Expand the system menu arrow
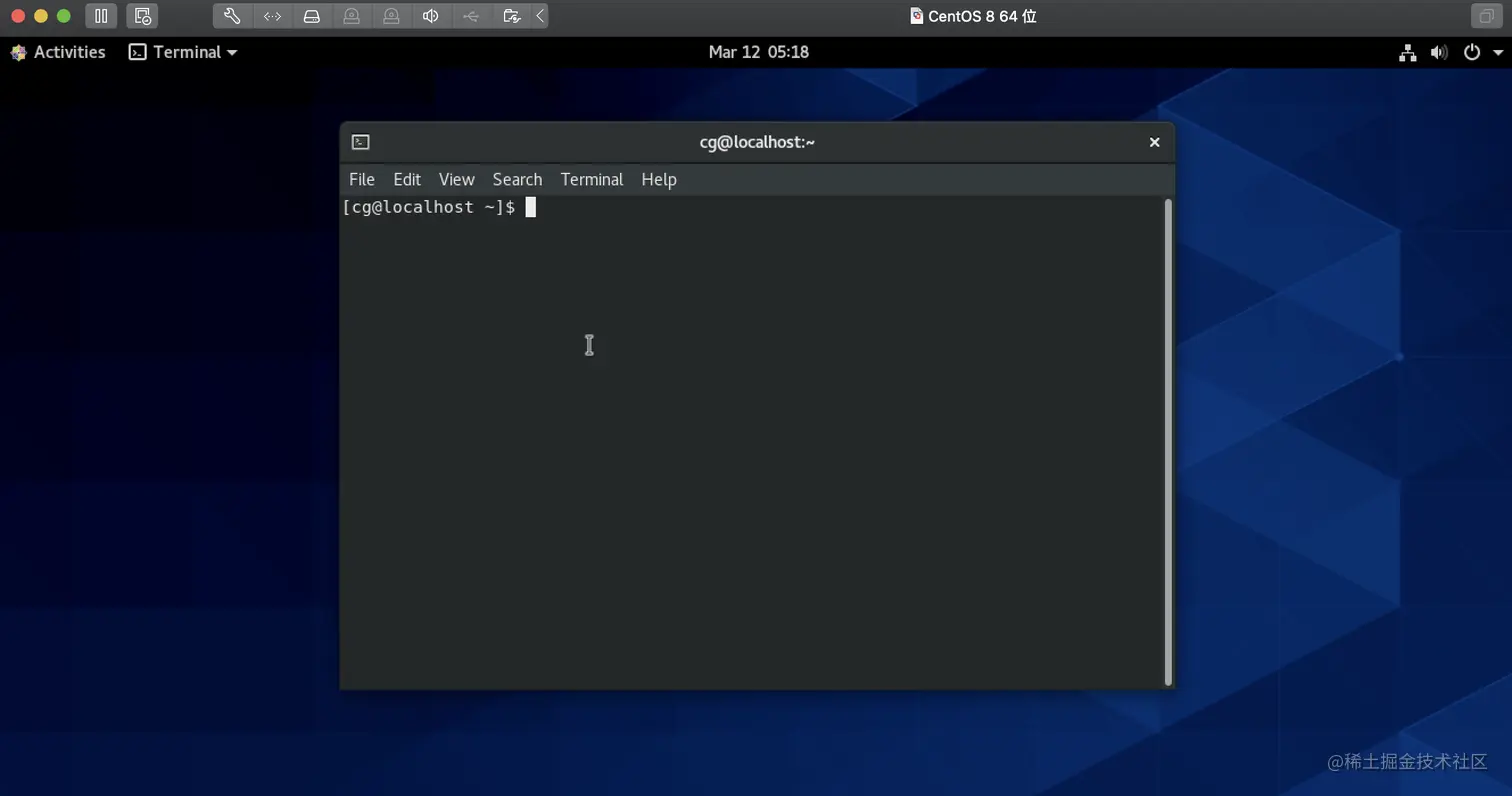The width and height of the screenshot is (1512, 796). 1498,53
